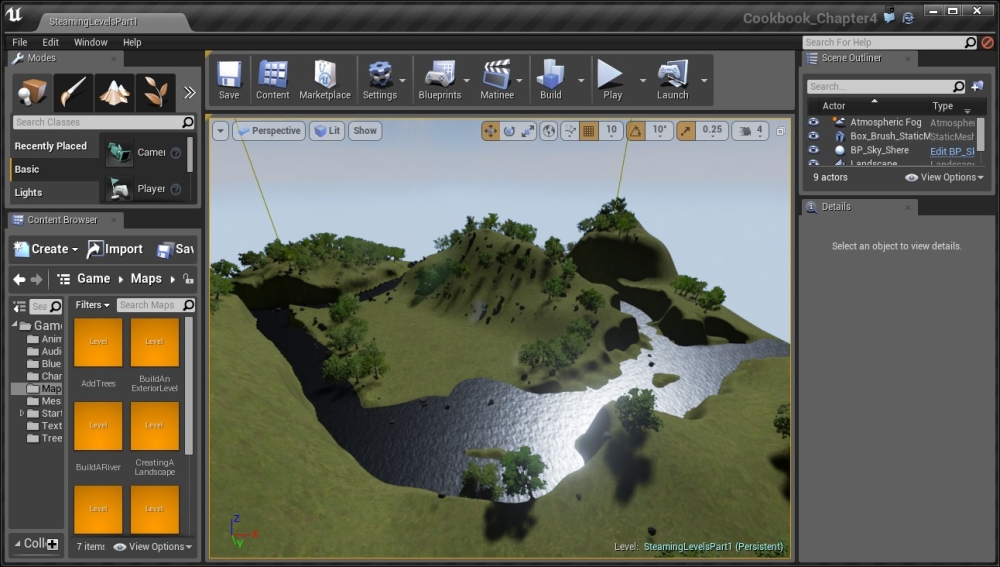Image resolution: width=1000 pixels, height=567 pixels.
Task: Open the Blueprints dropdown arrow
Action: tap(467, 80)
